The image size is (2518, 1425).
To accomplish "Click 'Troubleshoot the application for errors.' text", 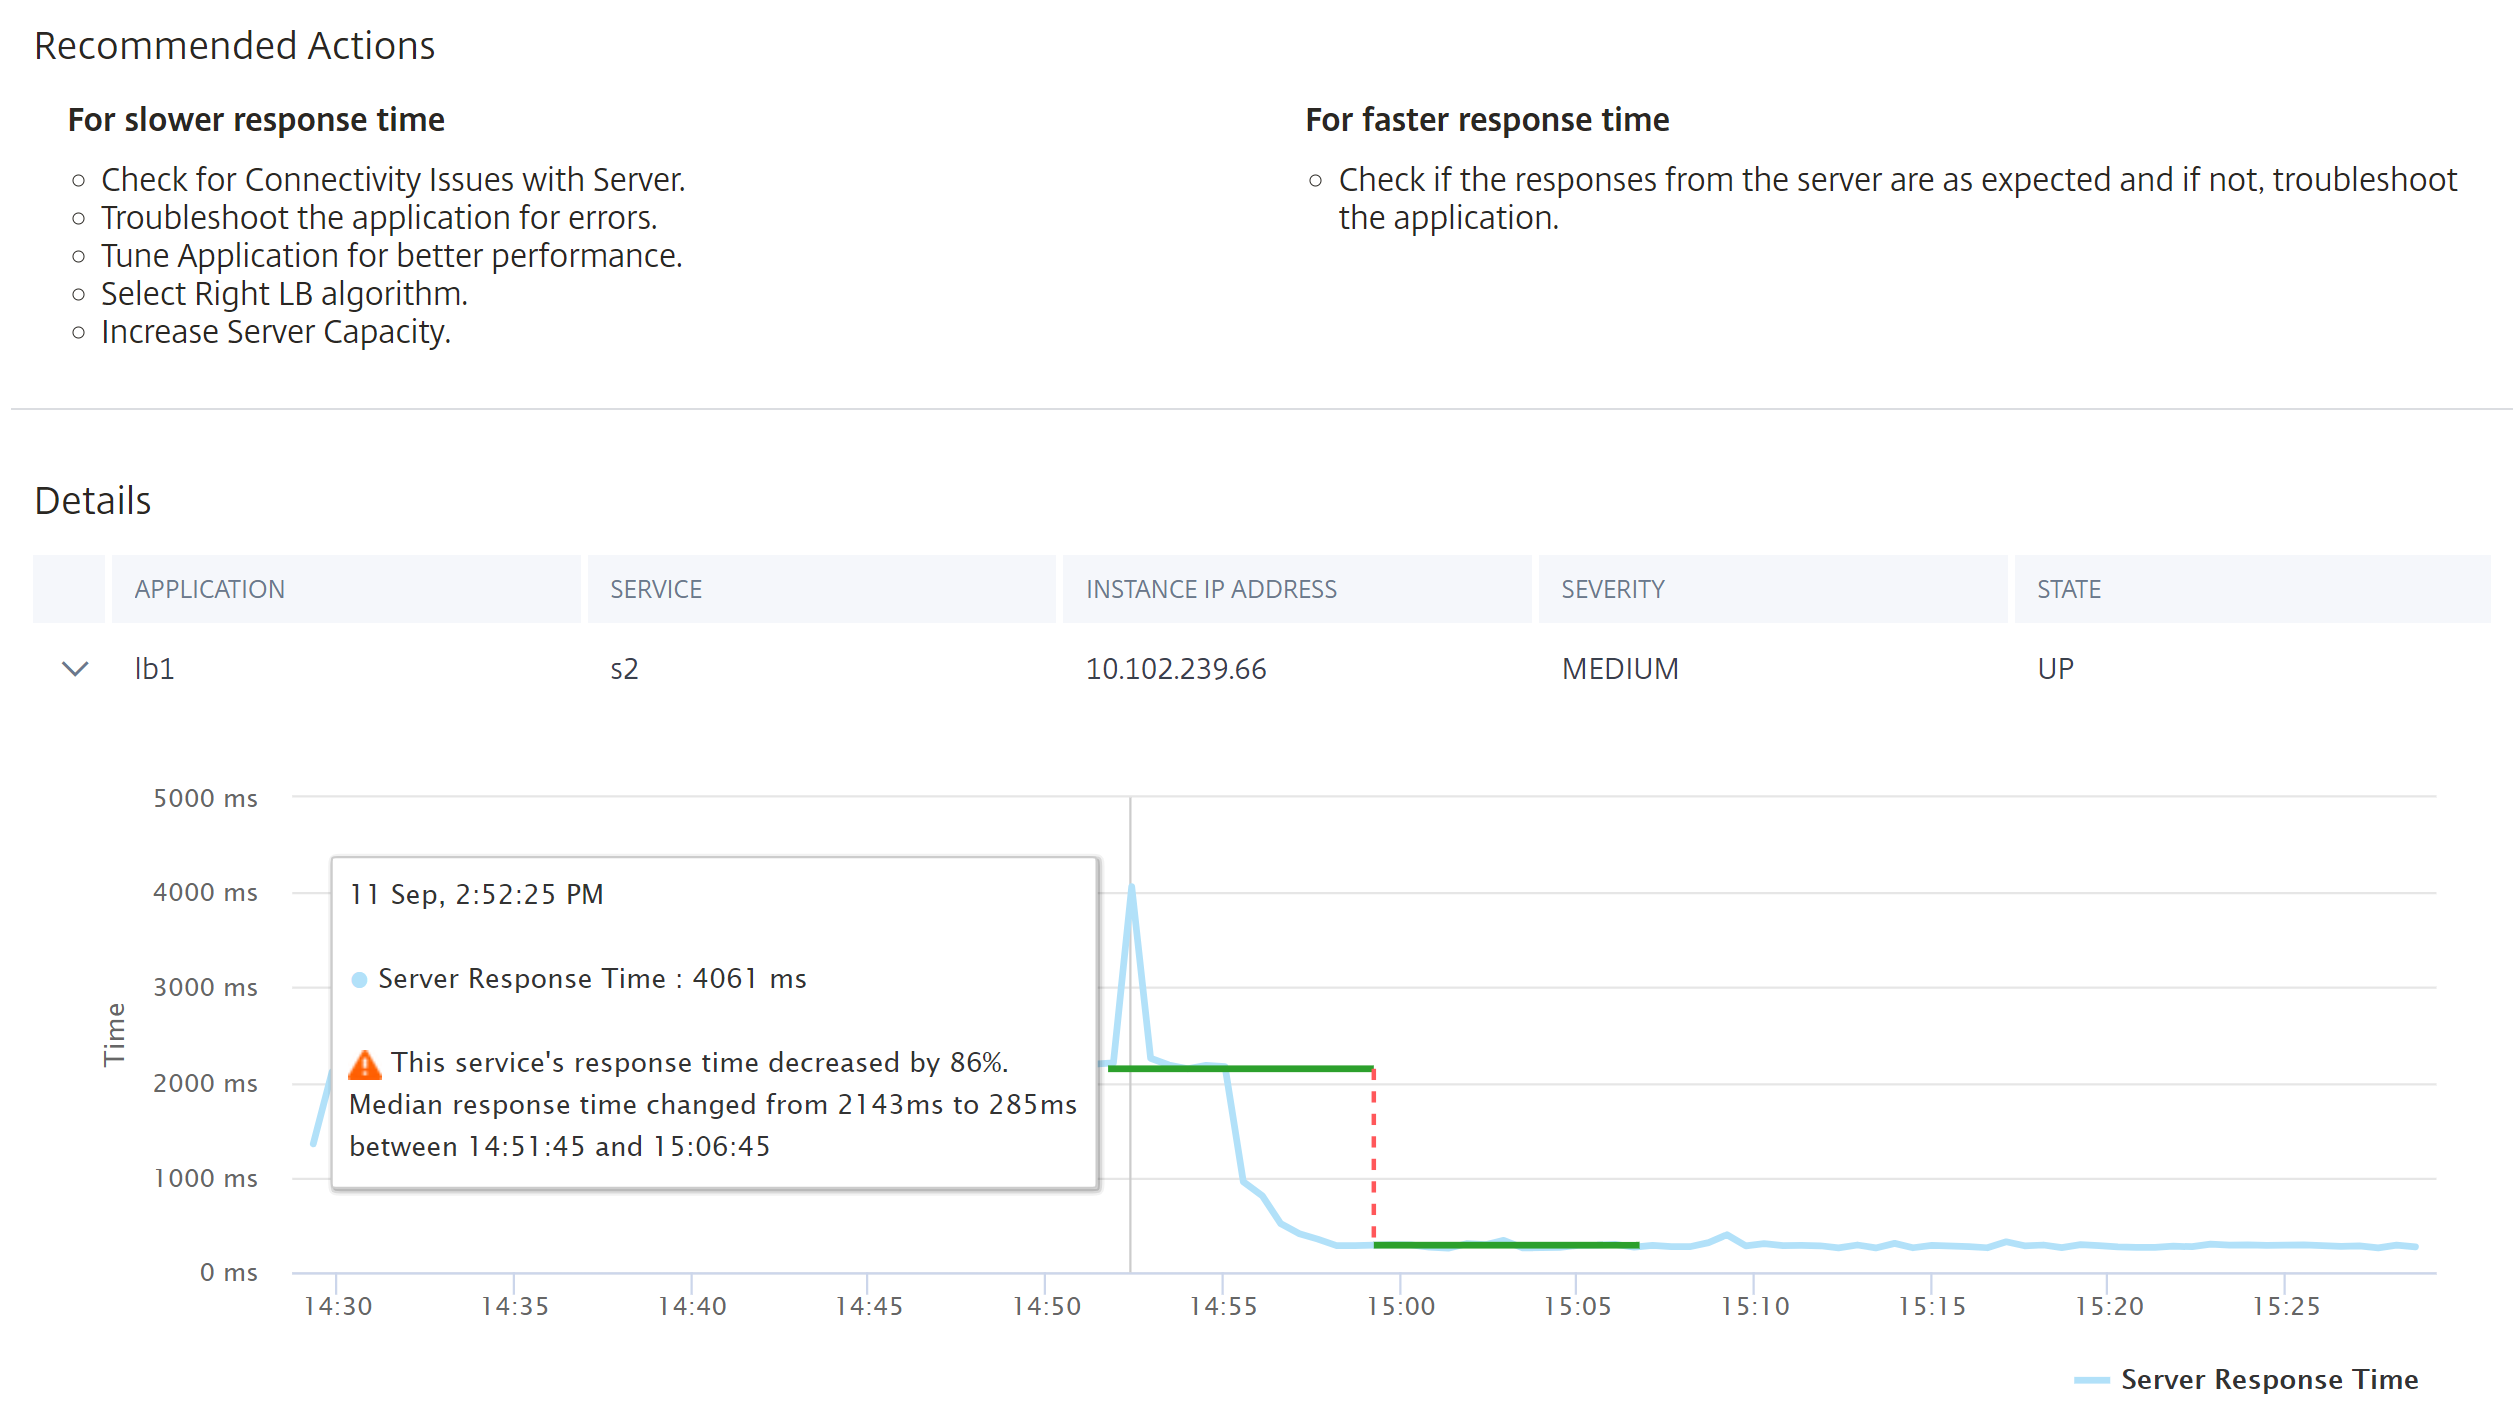I will click(379, 218).
